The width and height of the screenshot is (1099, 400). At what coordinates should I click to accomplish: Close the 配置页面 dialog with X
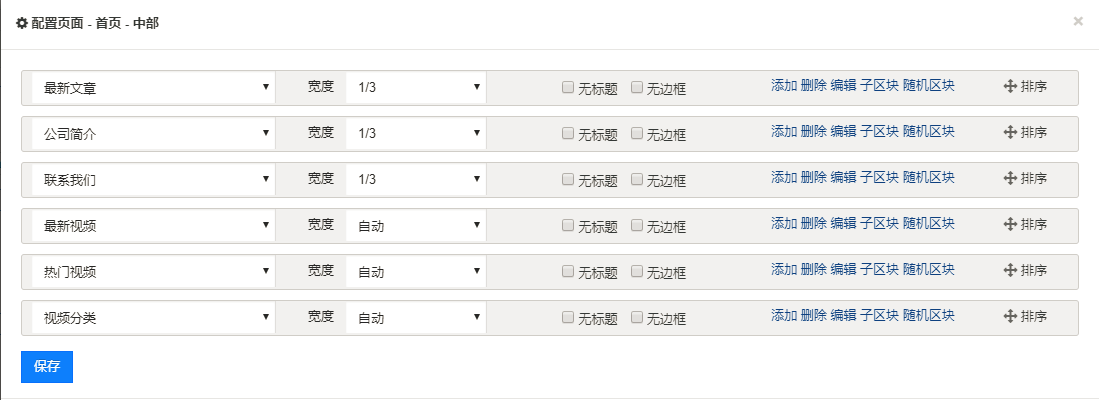pos(1078,22)
